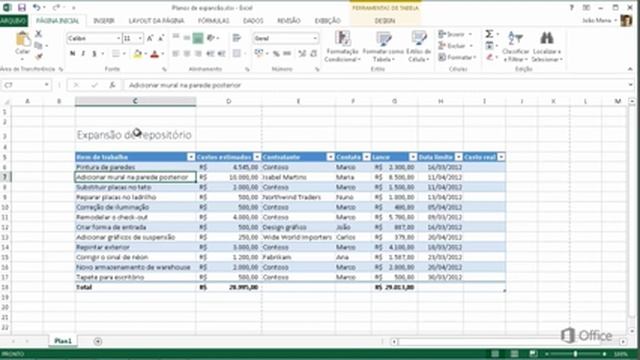The image size is (640, 360).
Task: Open the ARQUIVO tab
Action: click(13, 20)
